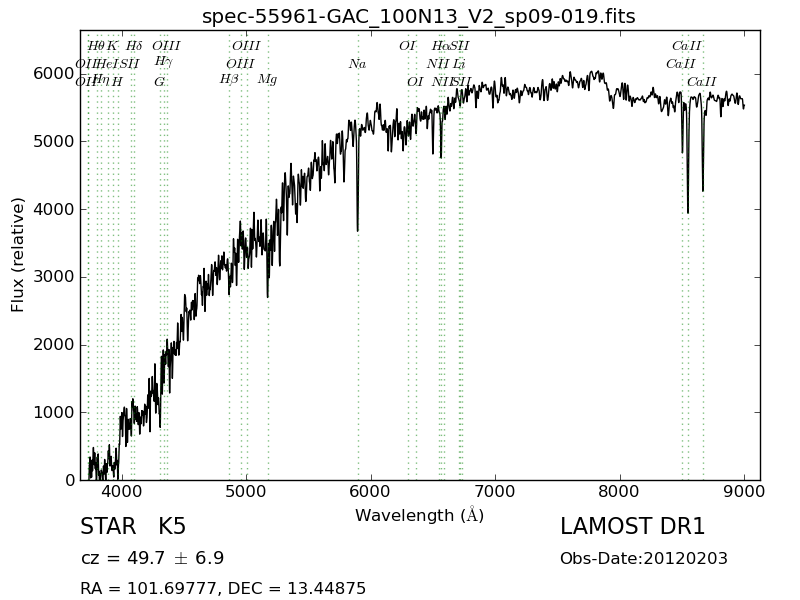Click the y-axis tick label 3000

[x=54, y=277]
